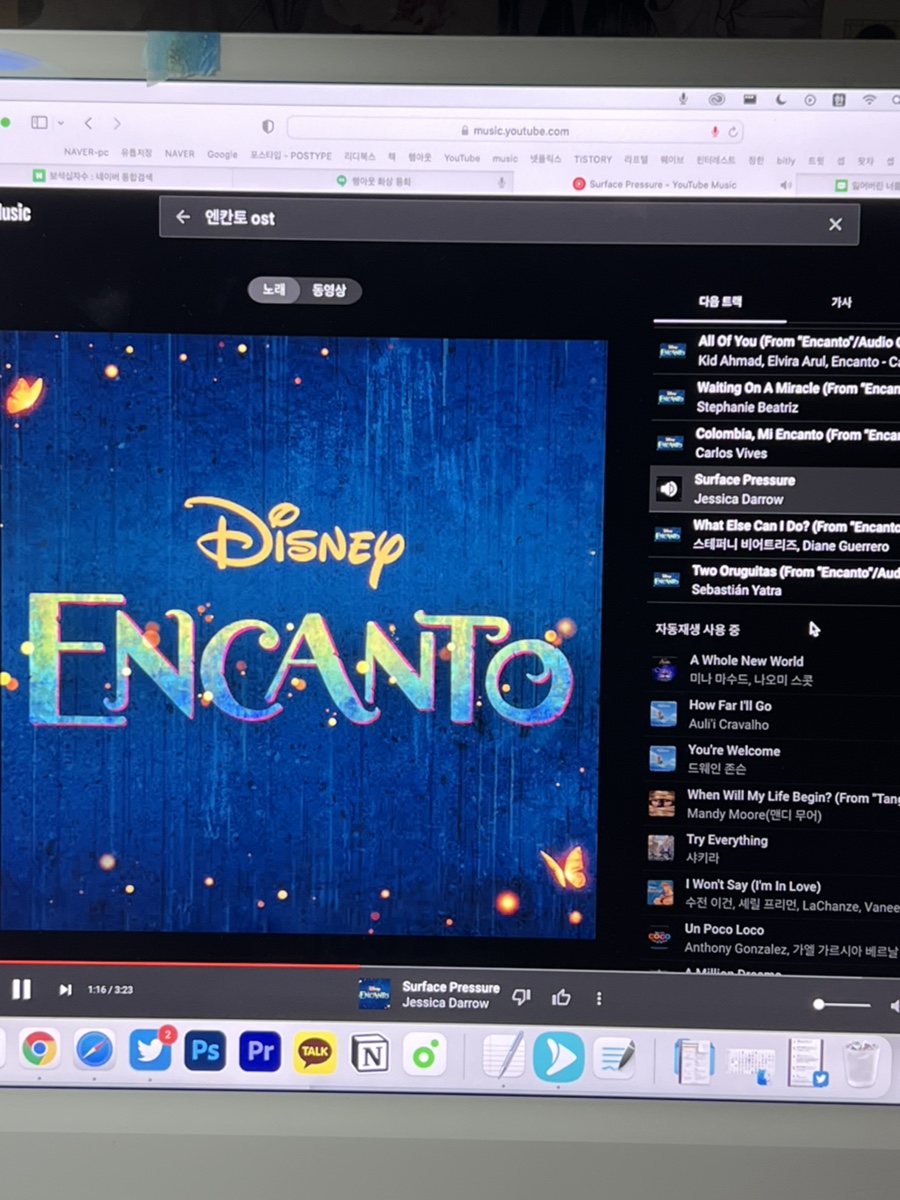
Task: Click Jessica Darrow artist in player bar
Action: tap(445, 1003)
